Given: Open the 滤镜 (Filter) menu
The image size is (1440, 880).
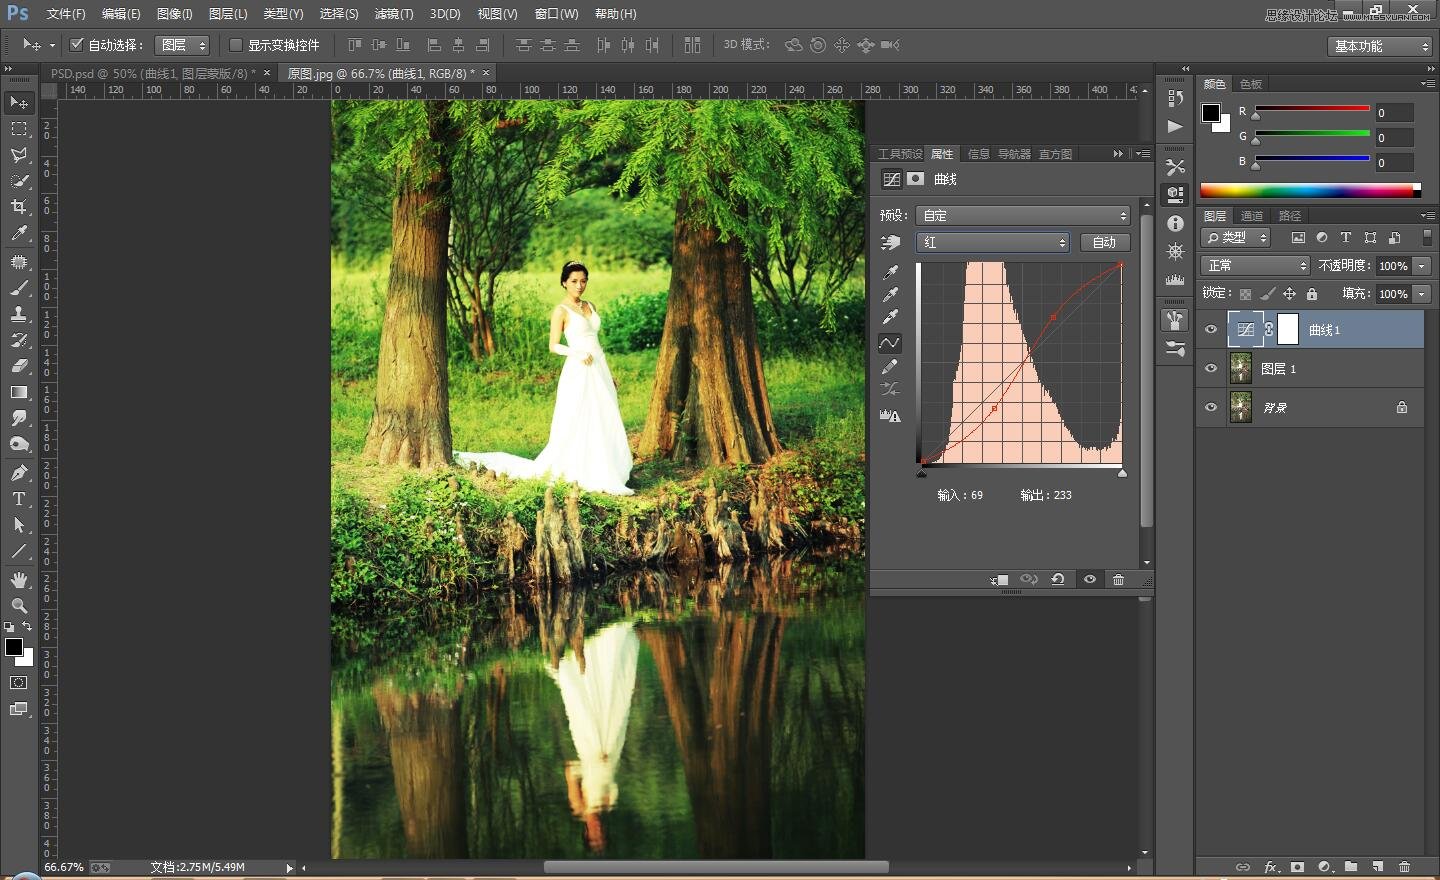Looking at the screenshot, I should click(x=393, y=14).
